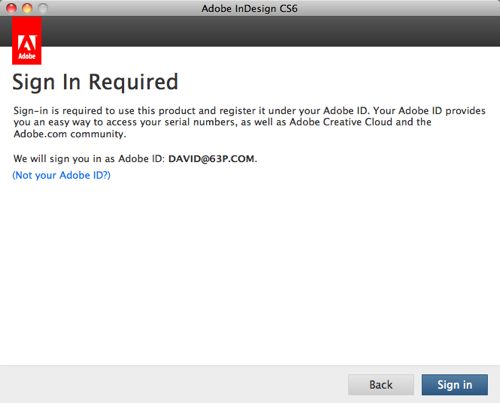Image resolution: width=500 pixels, height=403 pixels.
Task: Click the gray footer bar beside Back
Action: click(x=173, y=384)
